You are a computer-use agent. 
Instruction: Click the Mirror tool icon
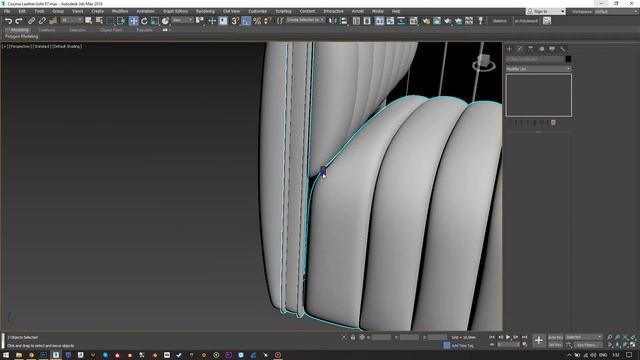pos(333,21)
